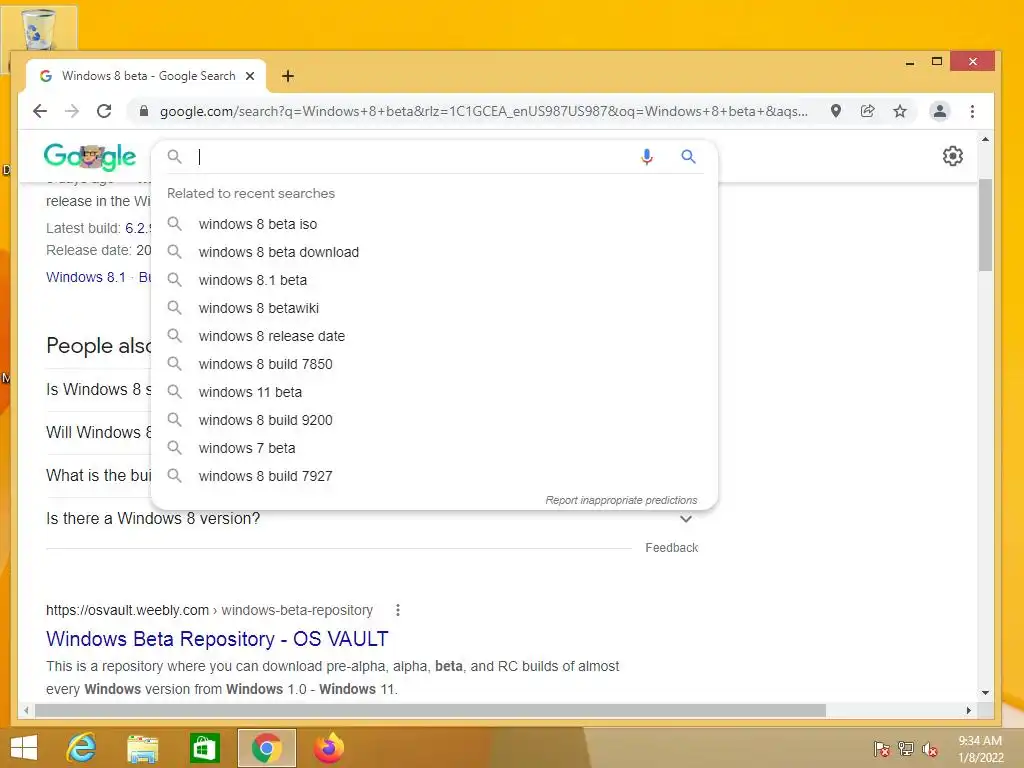
Task: Pick the windows 8 build 9200 suggestion
Action: coord(434,421)
